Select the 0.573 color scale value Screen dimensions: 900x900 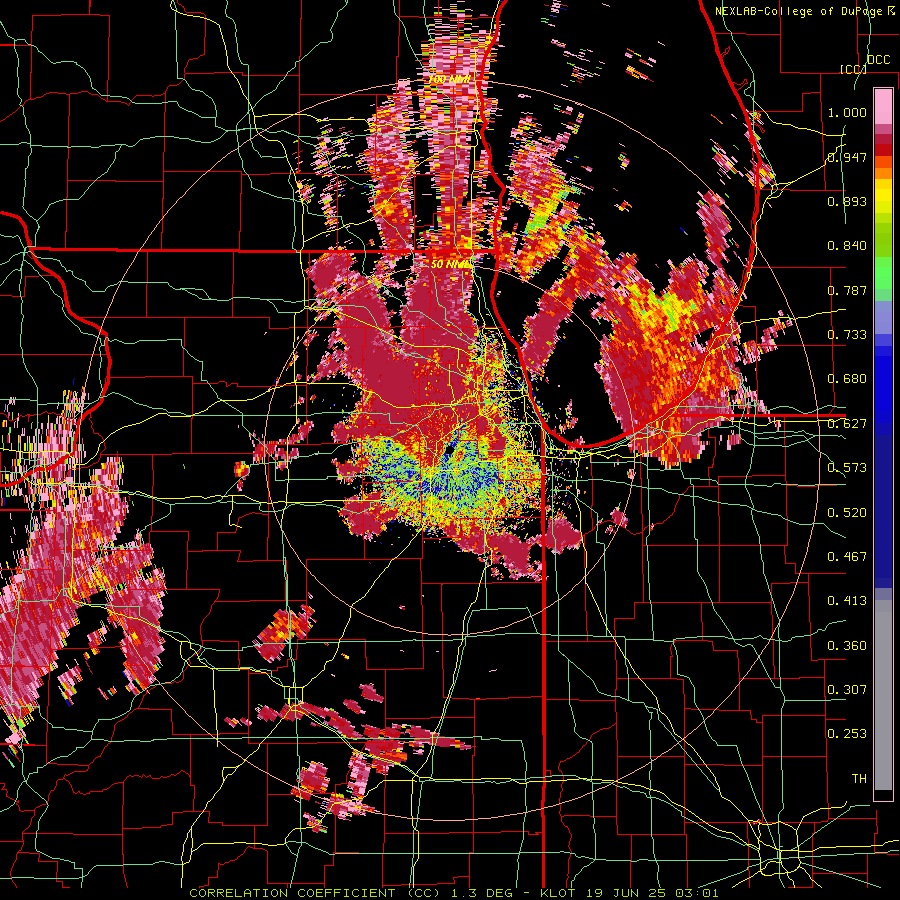tap(847, 468)
